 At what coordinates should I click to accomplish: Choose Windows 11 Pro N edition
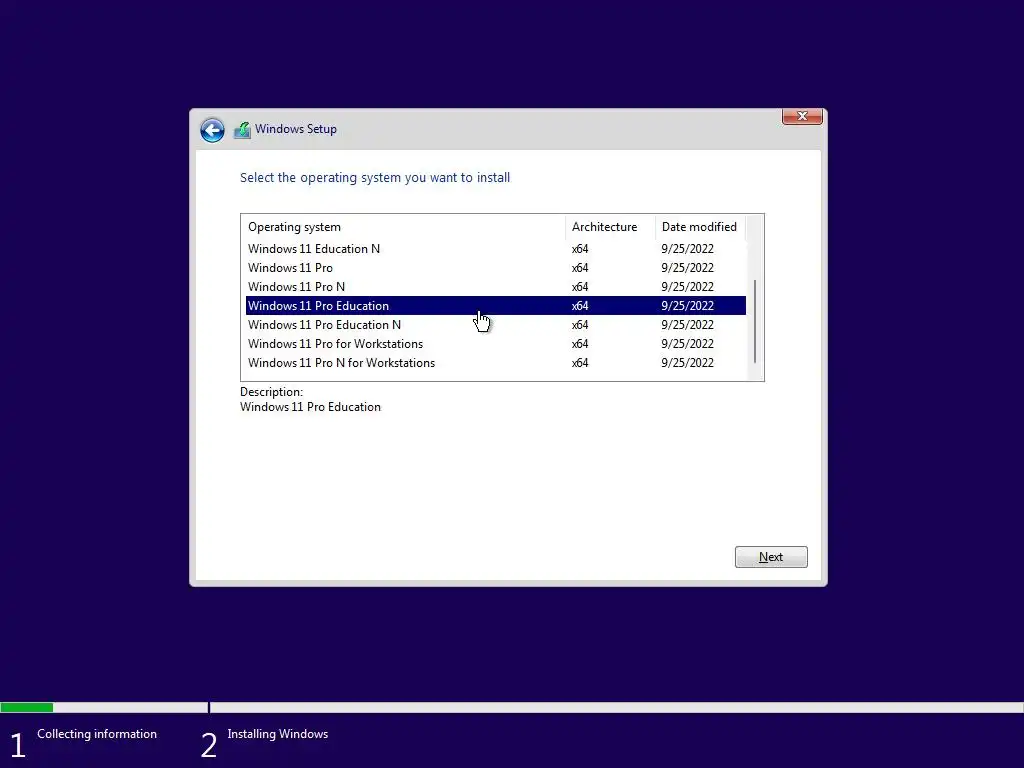point(496,287)
